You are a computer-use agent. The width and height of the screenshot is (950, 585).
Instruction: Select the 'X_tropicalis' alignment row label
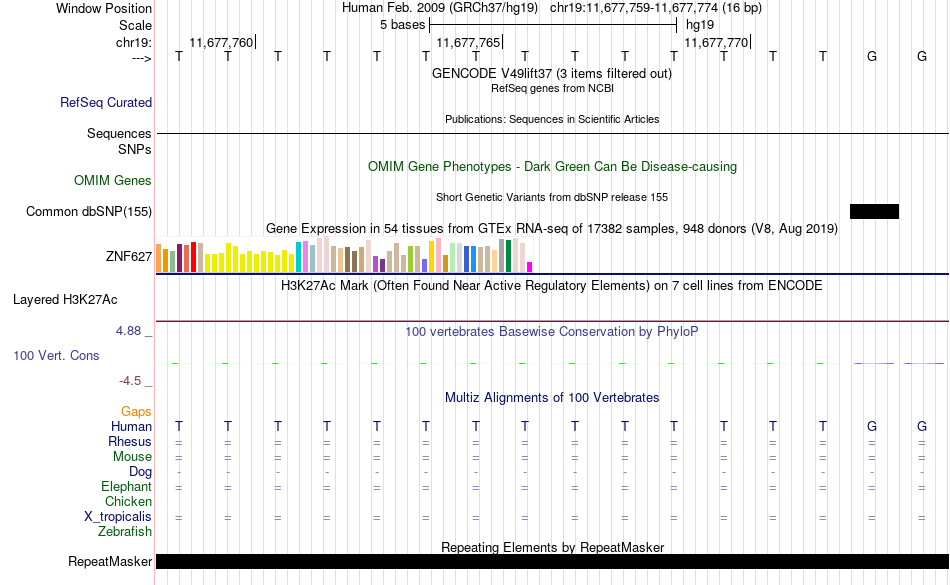click(118, 517)
